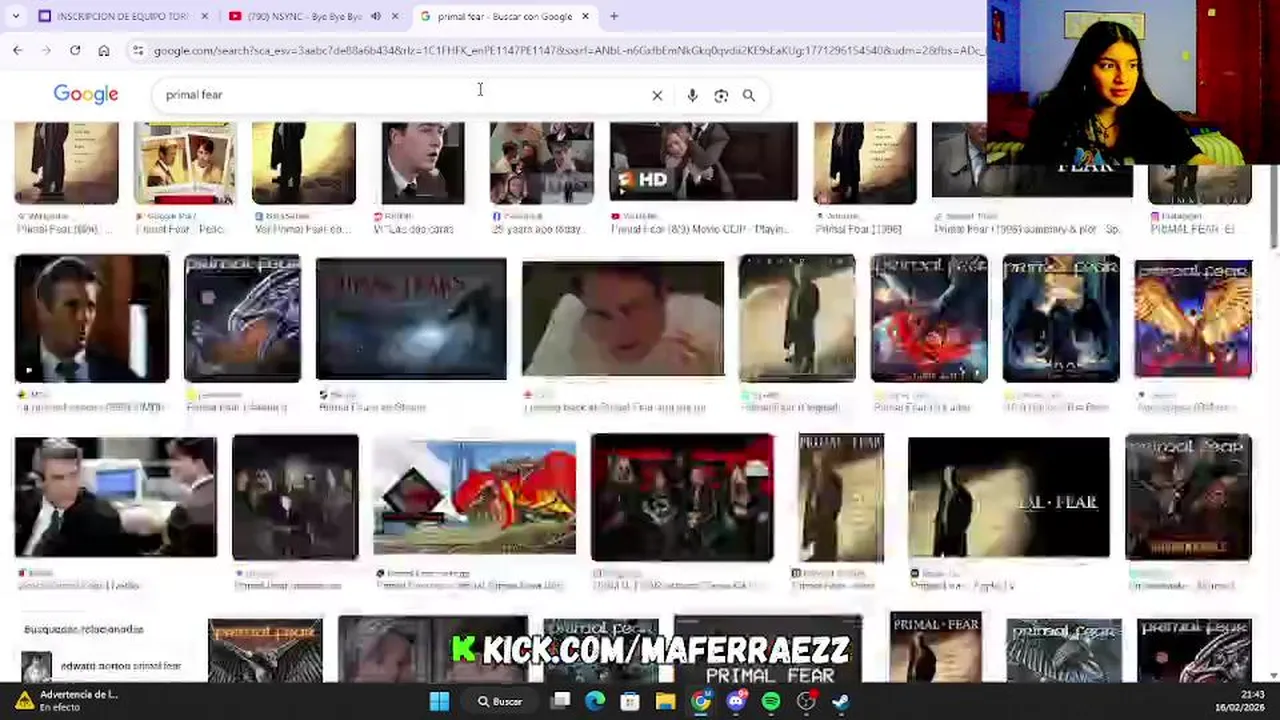Switch to NSYNC - Bye Bye Bye tab
The height and width of the screenshot is (720, 1280).
[313, 16]
